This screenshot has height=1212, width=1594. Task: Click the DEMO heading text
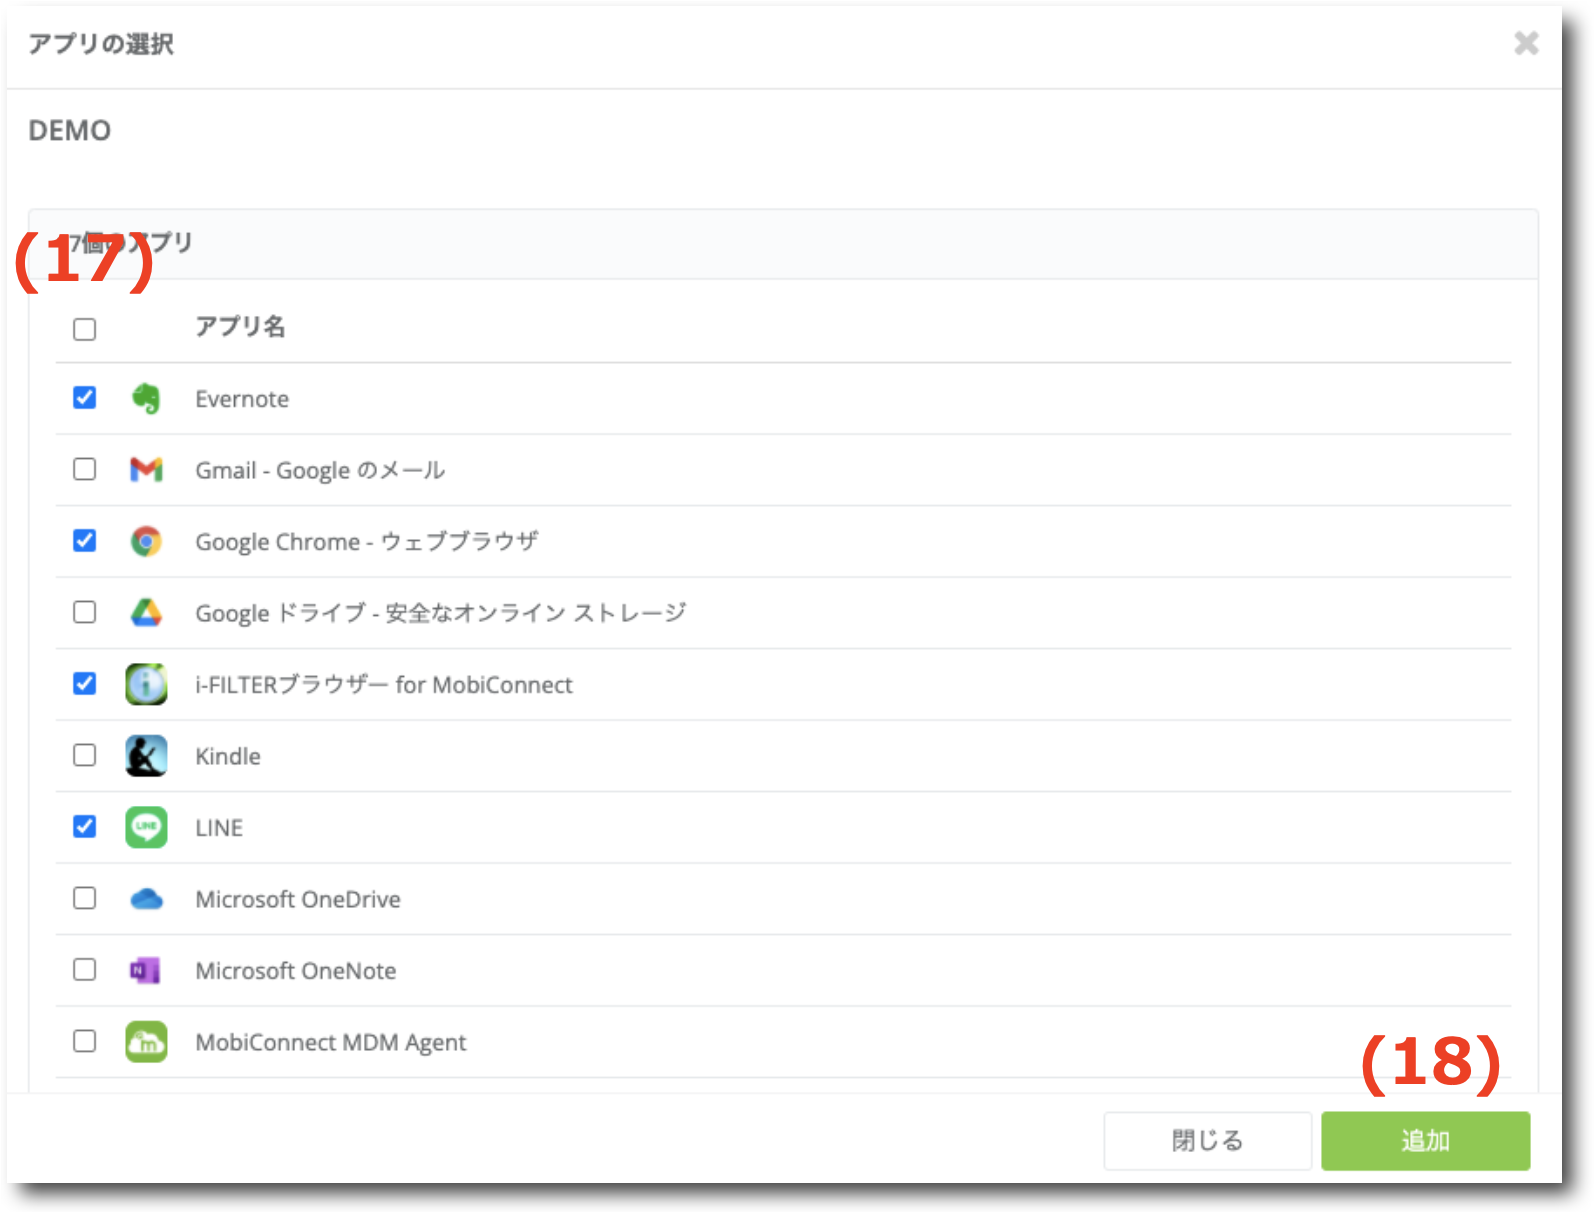(70, 131)
